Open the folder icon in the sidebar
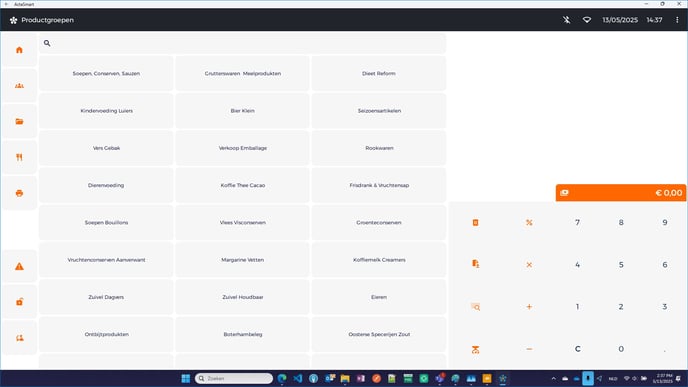Image resolution: width=688 pixels, height=387 pixels. pos(19,122)
